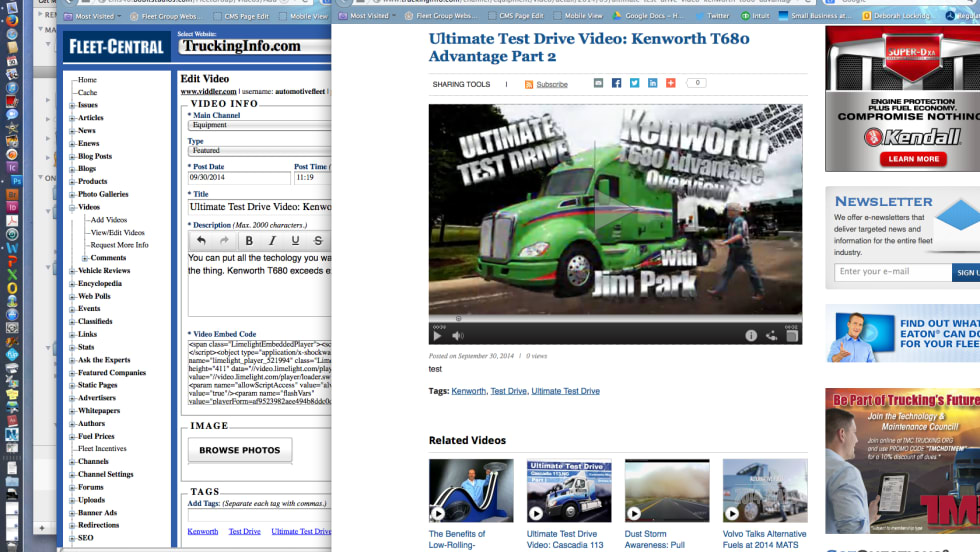The height and width of the screenshot is (552, 980).
Task: Select View/Edit Videos in the sidebar
Action: (x=117, y=233)
